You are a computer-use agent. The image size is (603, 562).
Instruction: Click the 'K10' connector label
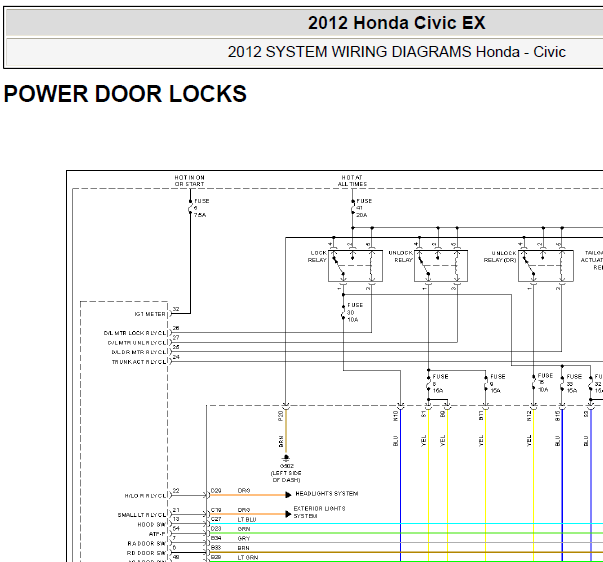[x=395, y=416]
